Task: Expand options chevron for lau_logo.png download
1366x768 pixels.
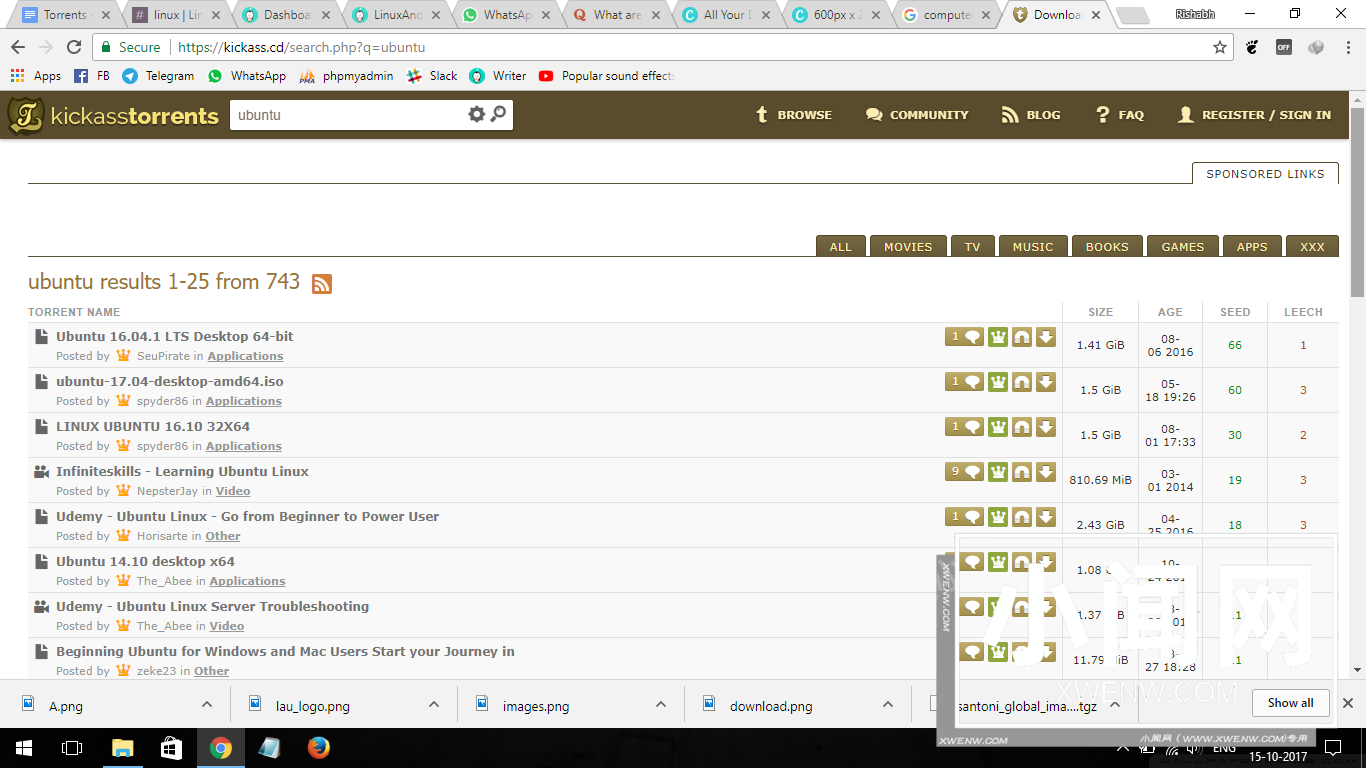Action: [x=434, y=704]
